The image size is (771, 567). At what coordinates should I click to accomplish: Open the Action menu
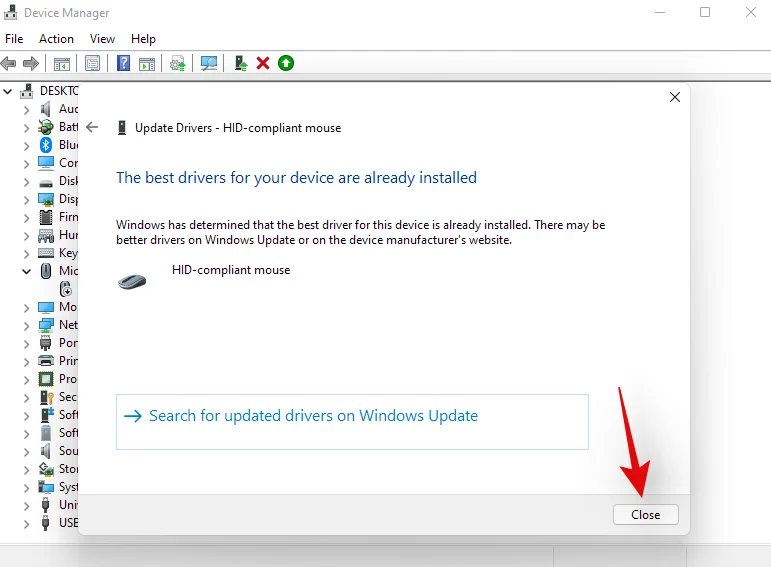point(57,39)
